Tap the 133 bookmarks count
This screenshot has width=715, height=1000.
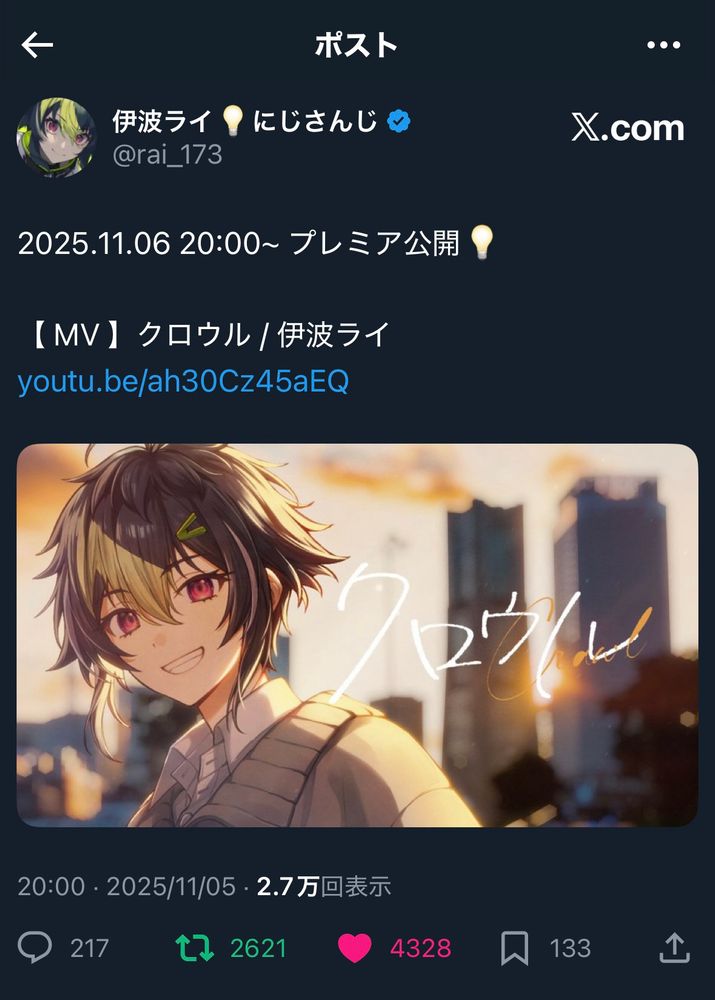point(570,948)
